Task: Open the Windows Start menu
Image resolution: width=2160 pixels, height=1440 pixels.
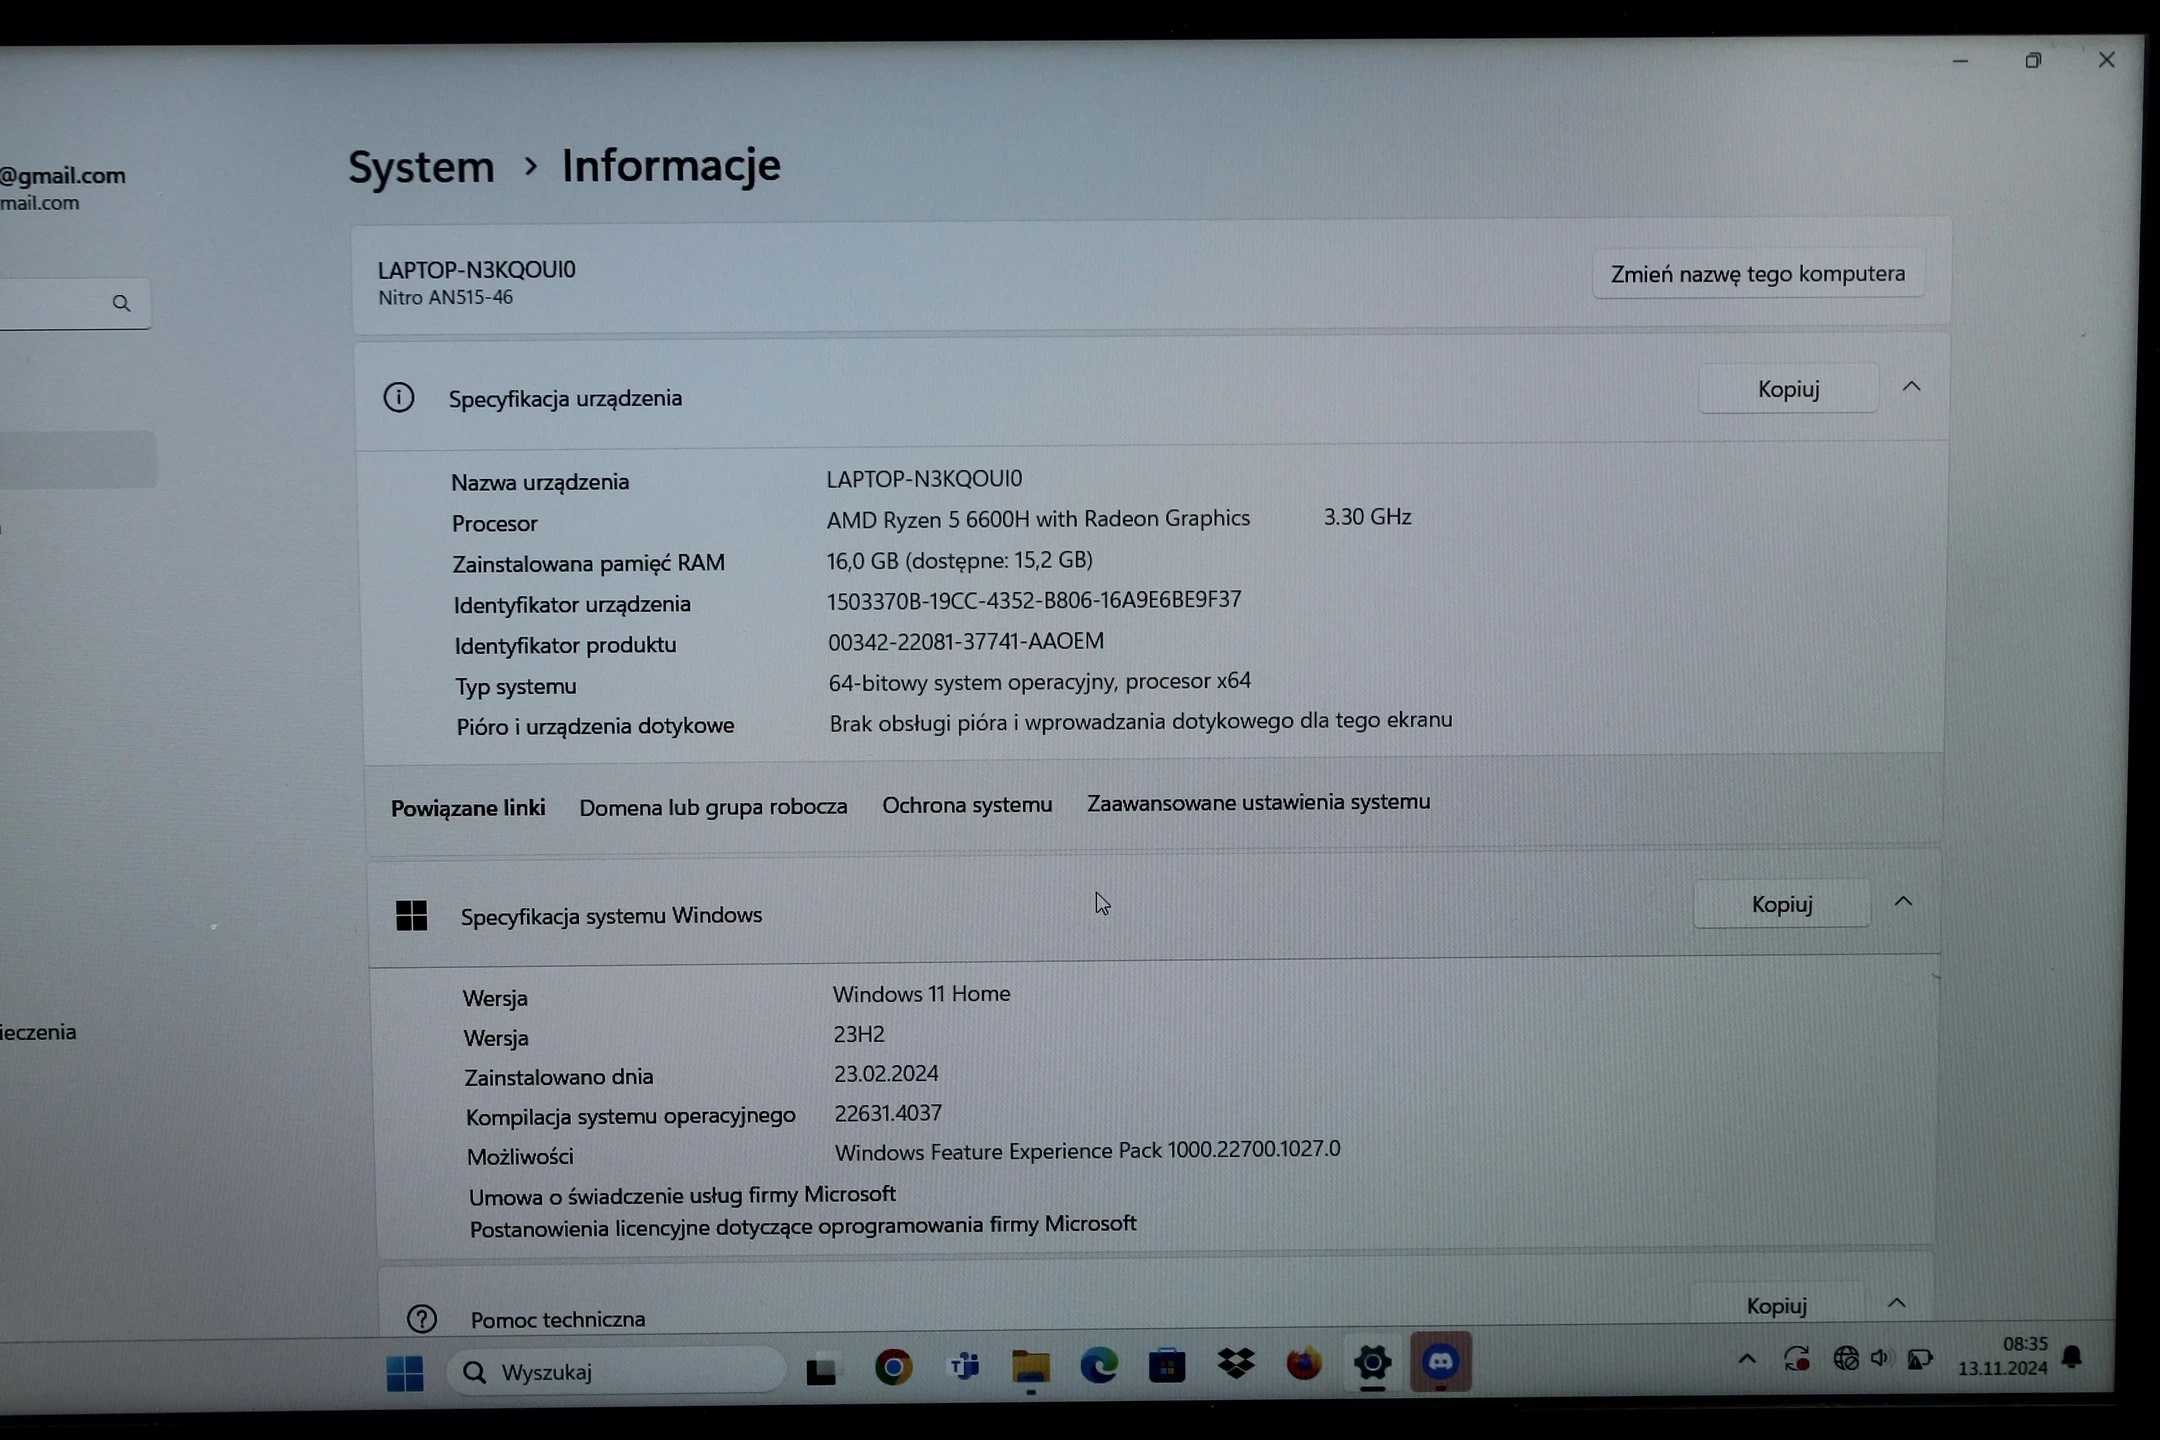Action: click(405, 1373)
